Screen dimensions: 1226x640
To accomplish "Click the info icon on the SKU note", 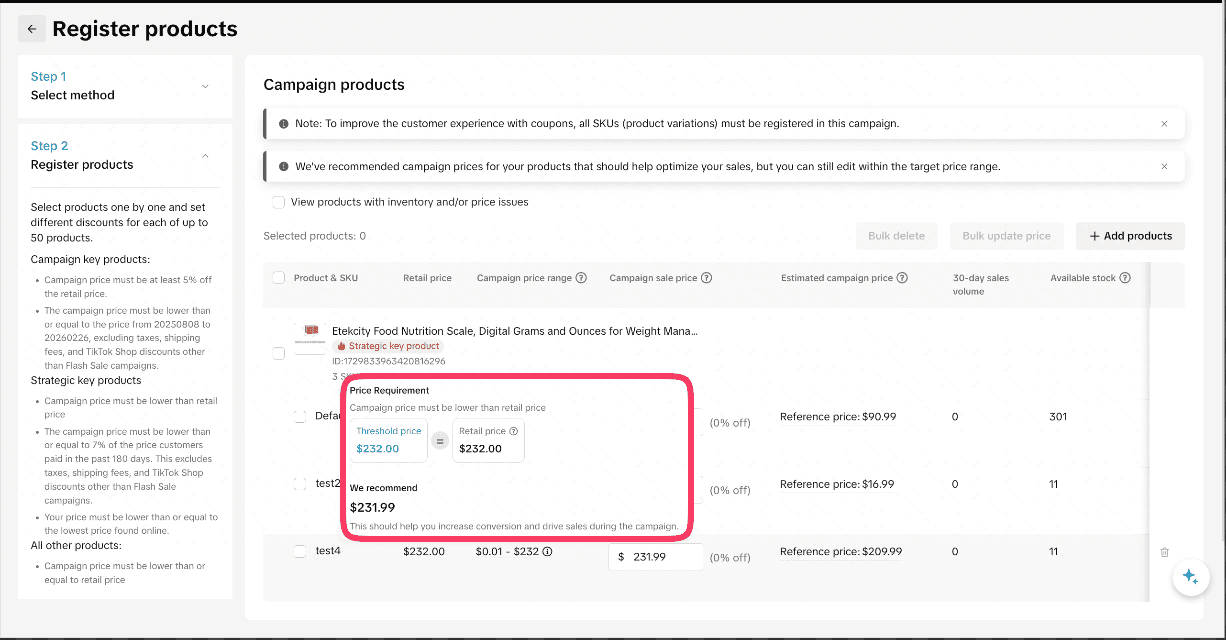I will [x=284, y=124].
